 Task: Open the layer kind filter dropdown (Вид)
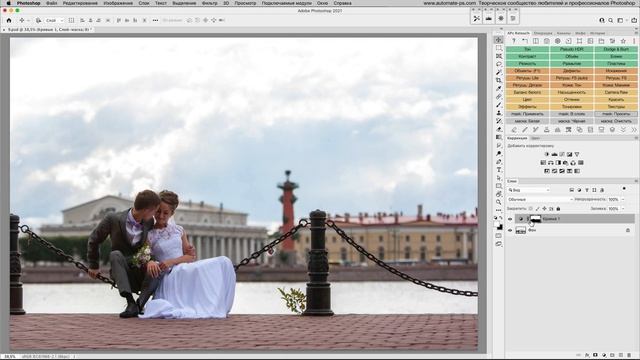coord(529,190)
